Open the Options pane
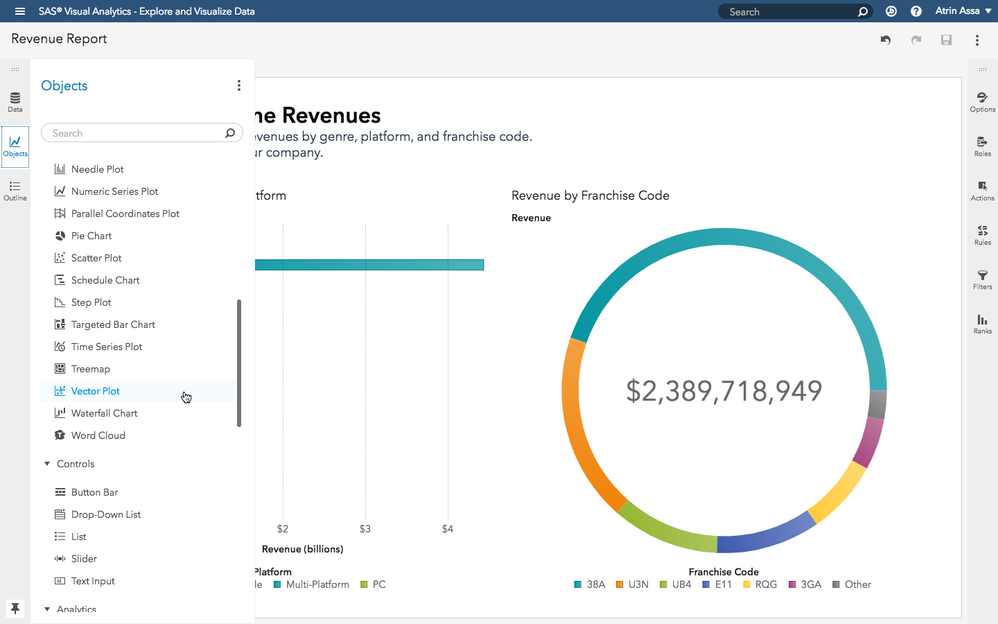998x624 pixels. click(982, 102)
